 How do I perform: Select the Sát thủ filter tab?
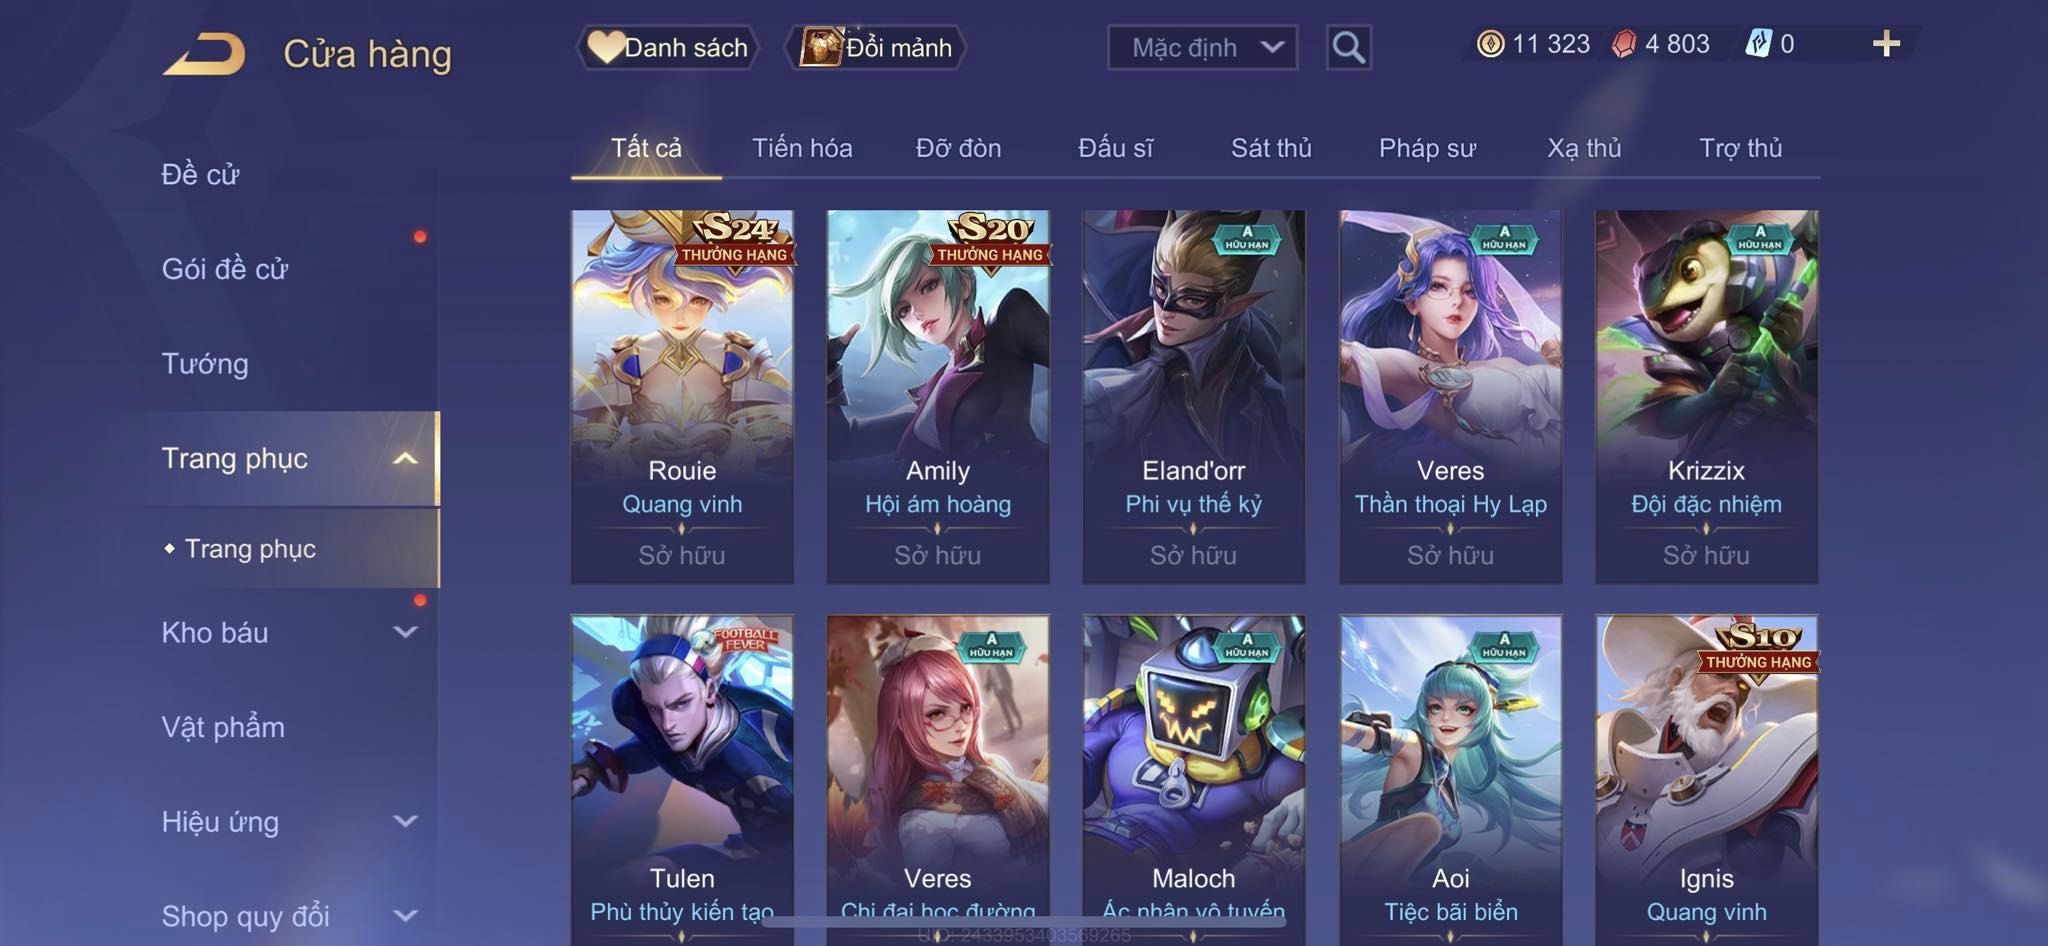[x=1270, y=148]
